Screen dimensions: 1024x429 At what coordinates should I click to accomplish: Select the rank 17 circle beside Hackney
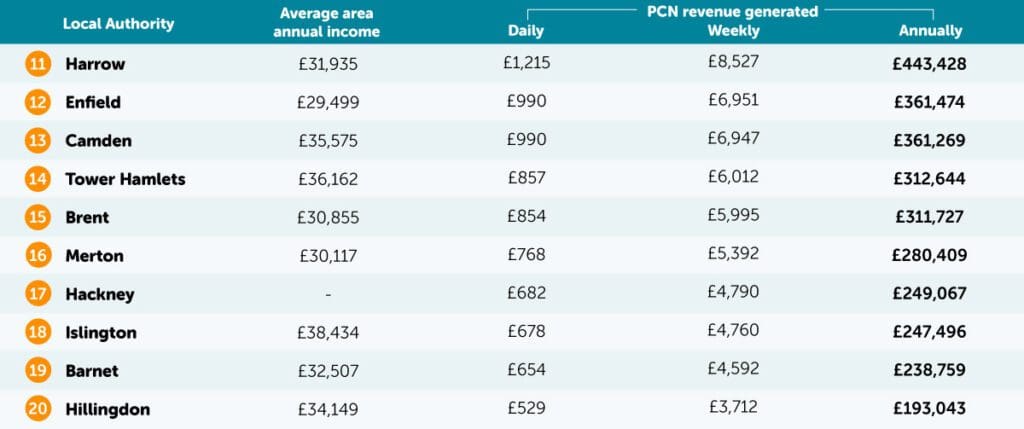pyautogui.click(x=38, y=294)
